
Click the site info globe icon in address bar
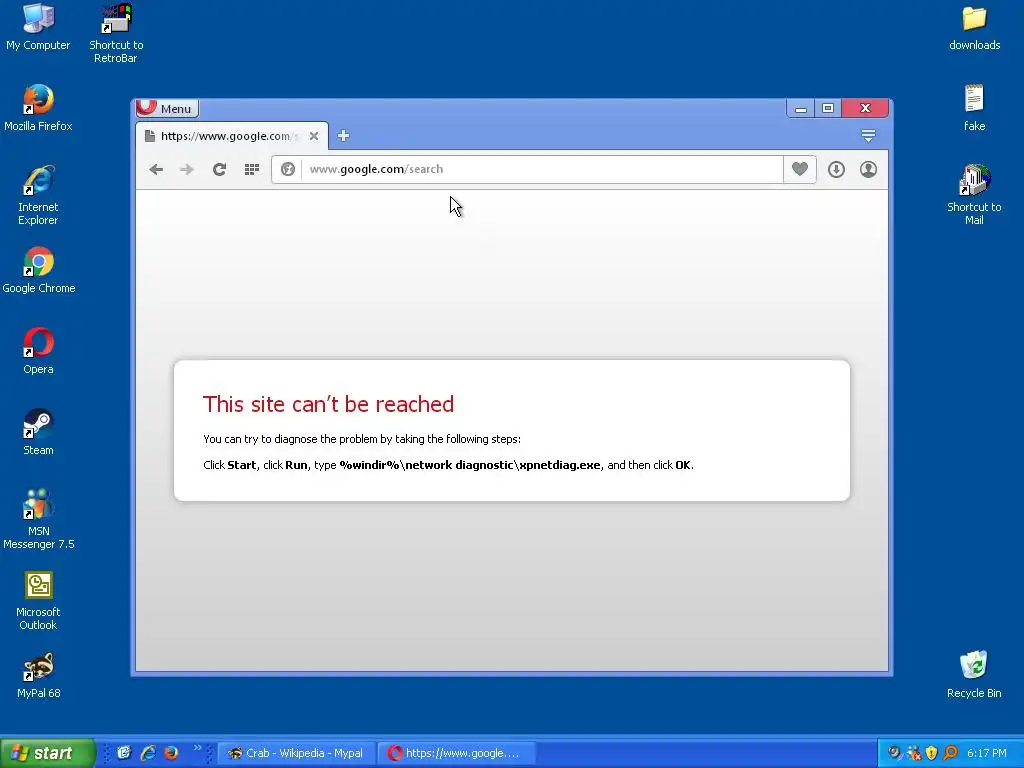coord(287,169)
